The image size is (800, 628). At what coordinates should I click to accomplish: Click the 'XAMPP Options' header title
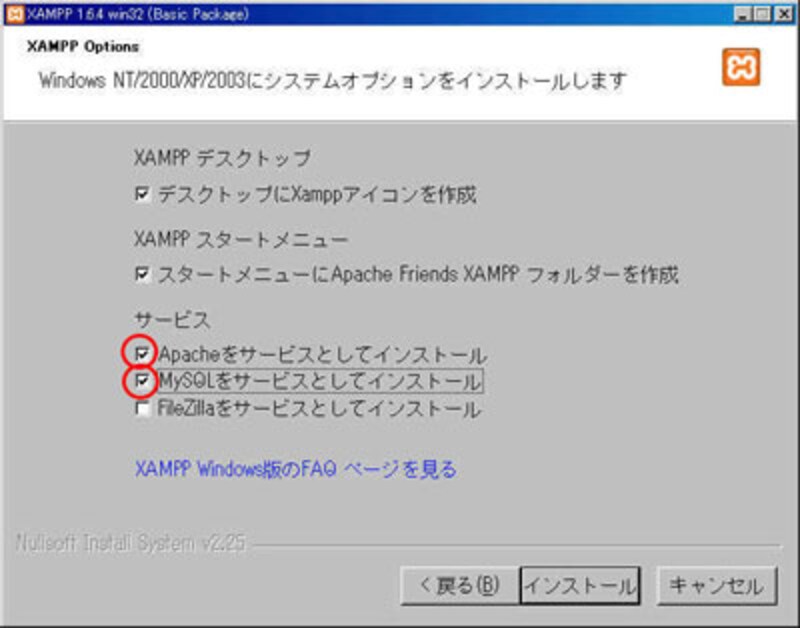pos(83,46)
